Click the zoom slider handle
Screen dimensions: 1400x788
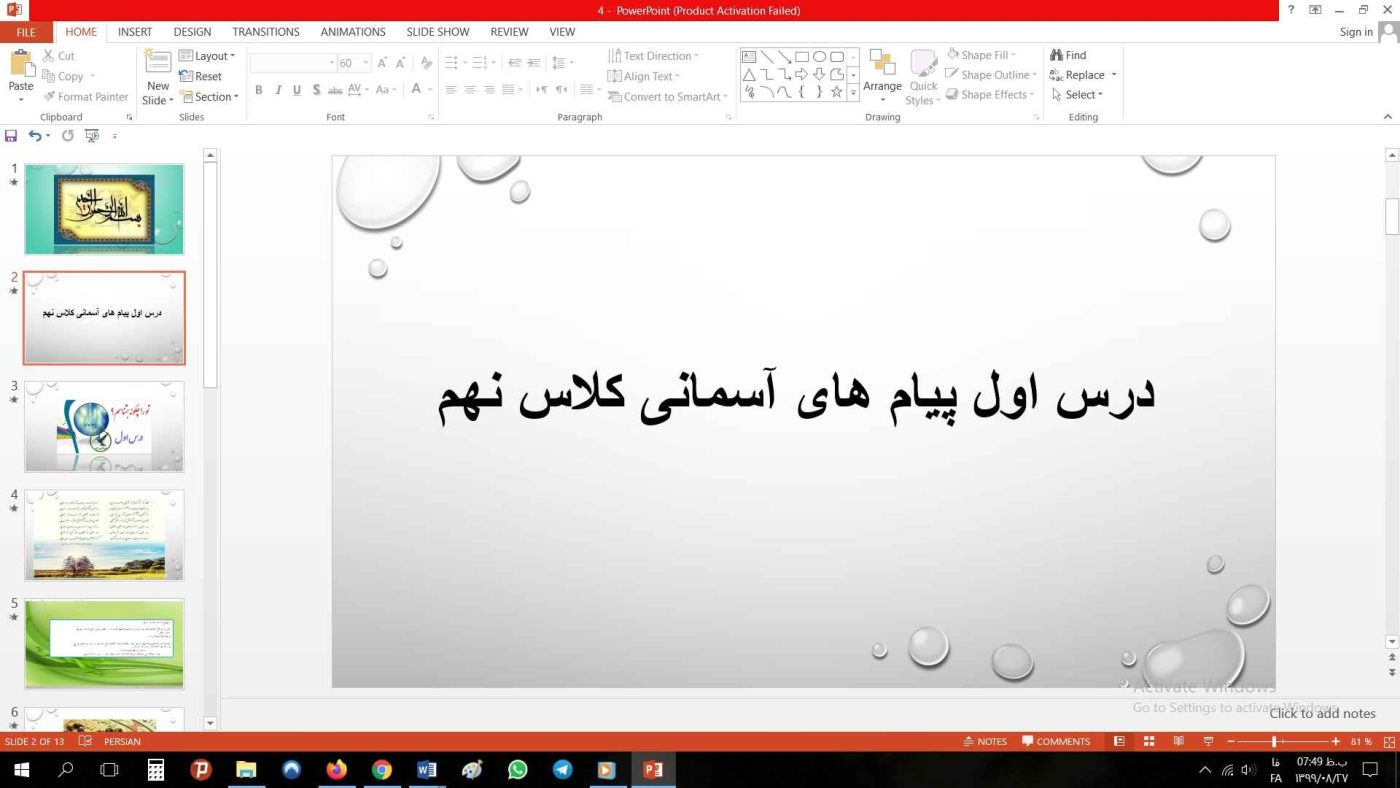(x=1274, y=742)
